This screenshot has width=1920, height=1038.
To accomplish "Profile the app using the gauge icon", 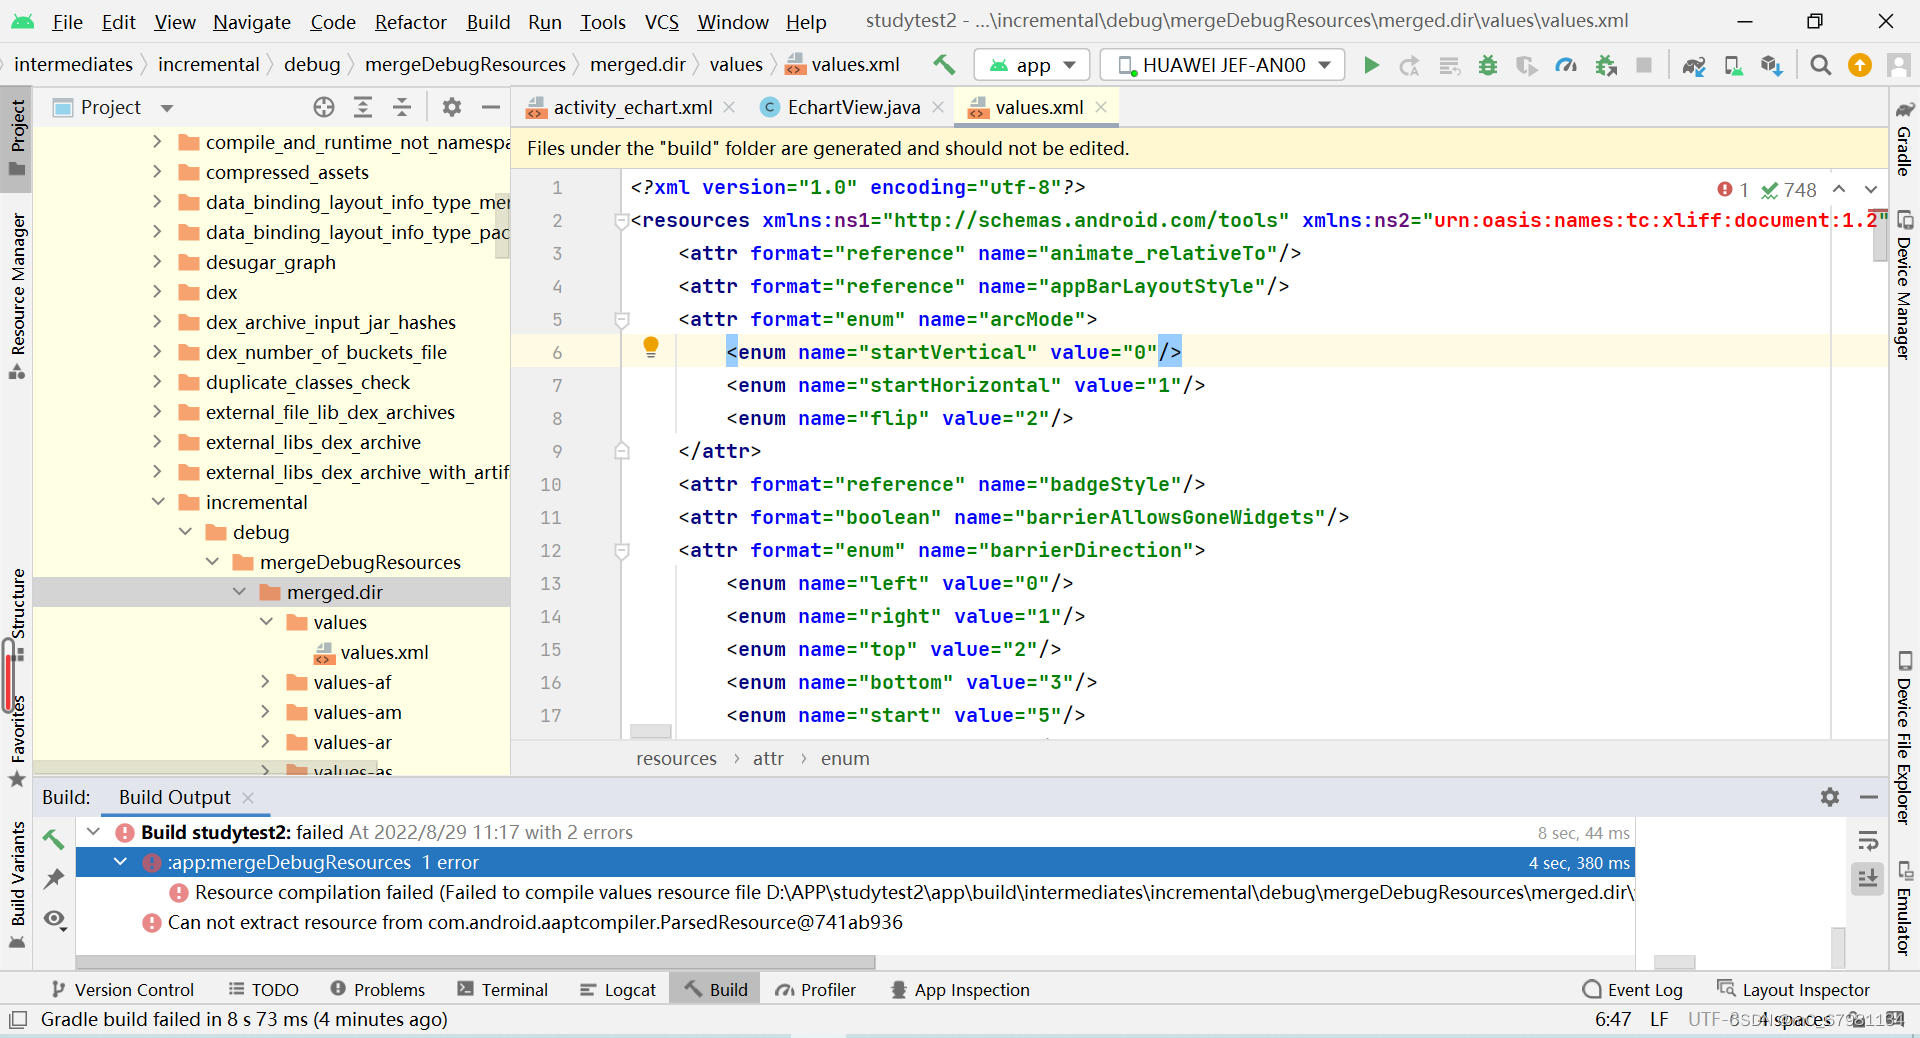I will click(x=1567, y=65).
